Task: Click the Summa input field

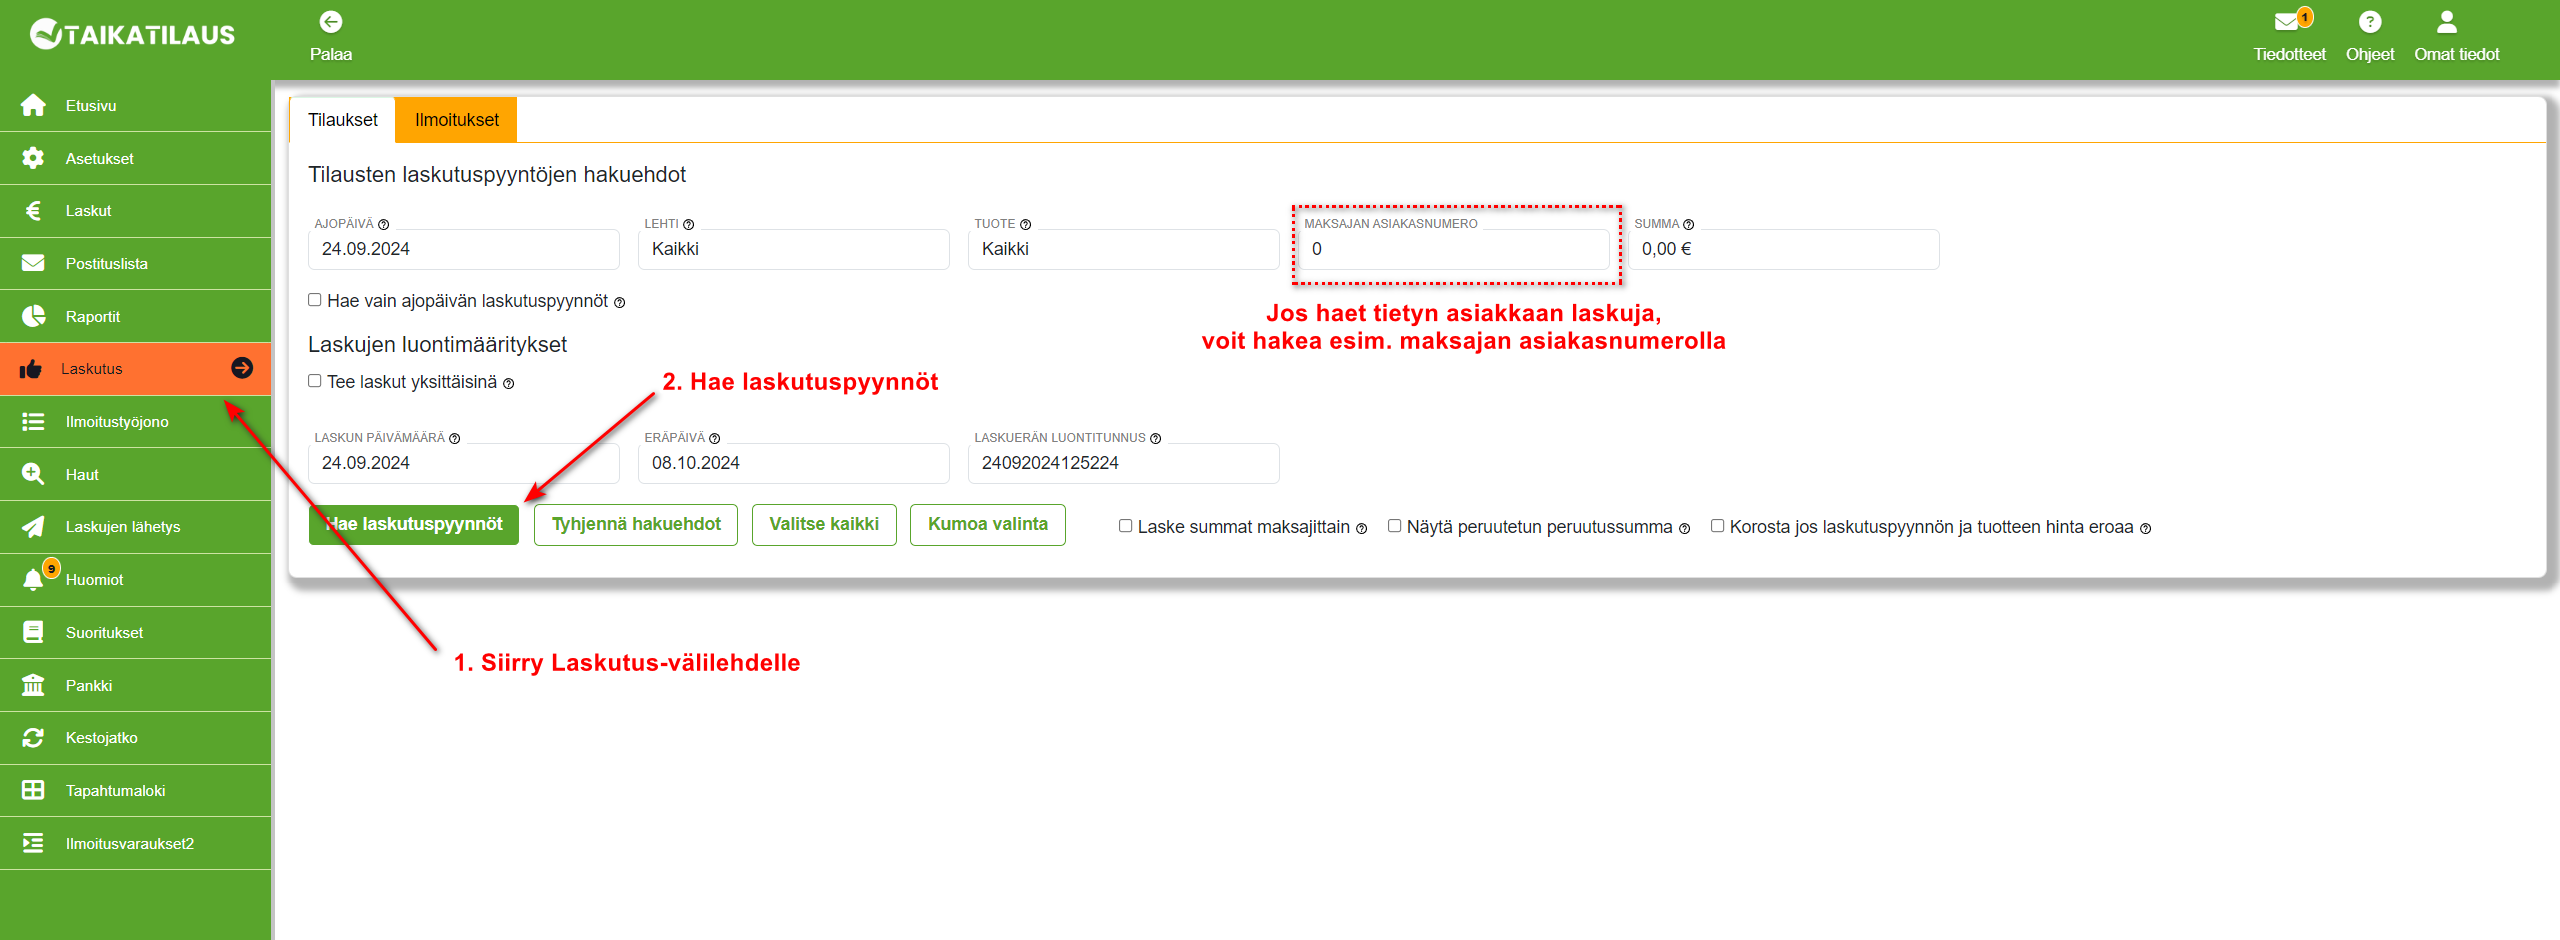Action: pyautogui.click(x=1784, y=249)
